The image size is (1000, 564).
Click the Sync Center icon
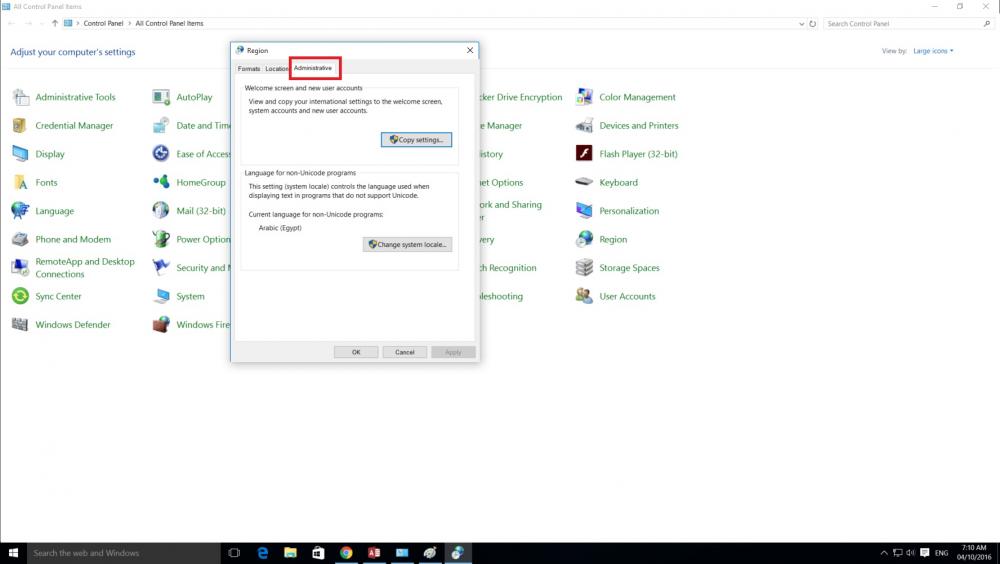click(20, 296)
